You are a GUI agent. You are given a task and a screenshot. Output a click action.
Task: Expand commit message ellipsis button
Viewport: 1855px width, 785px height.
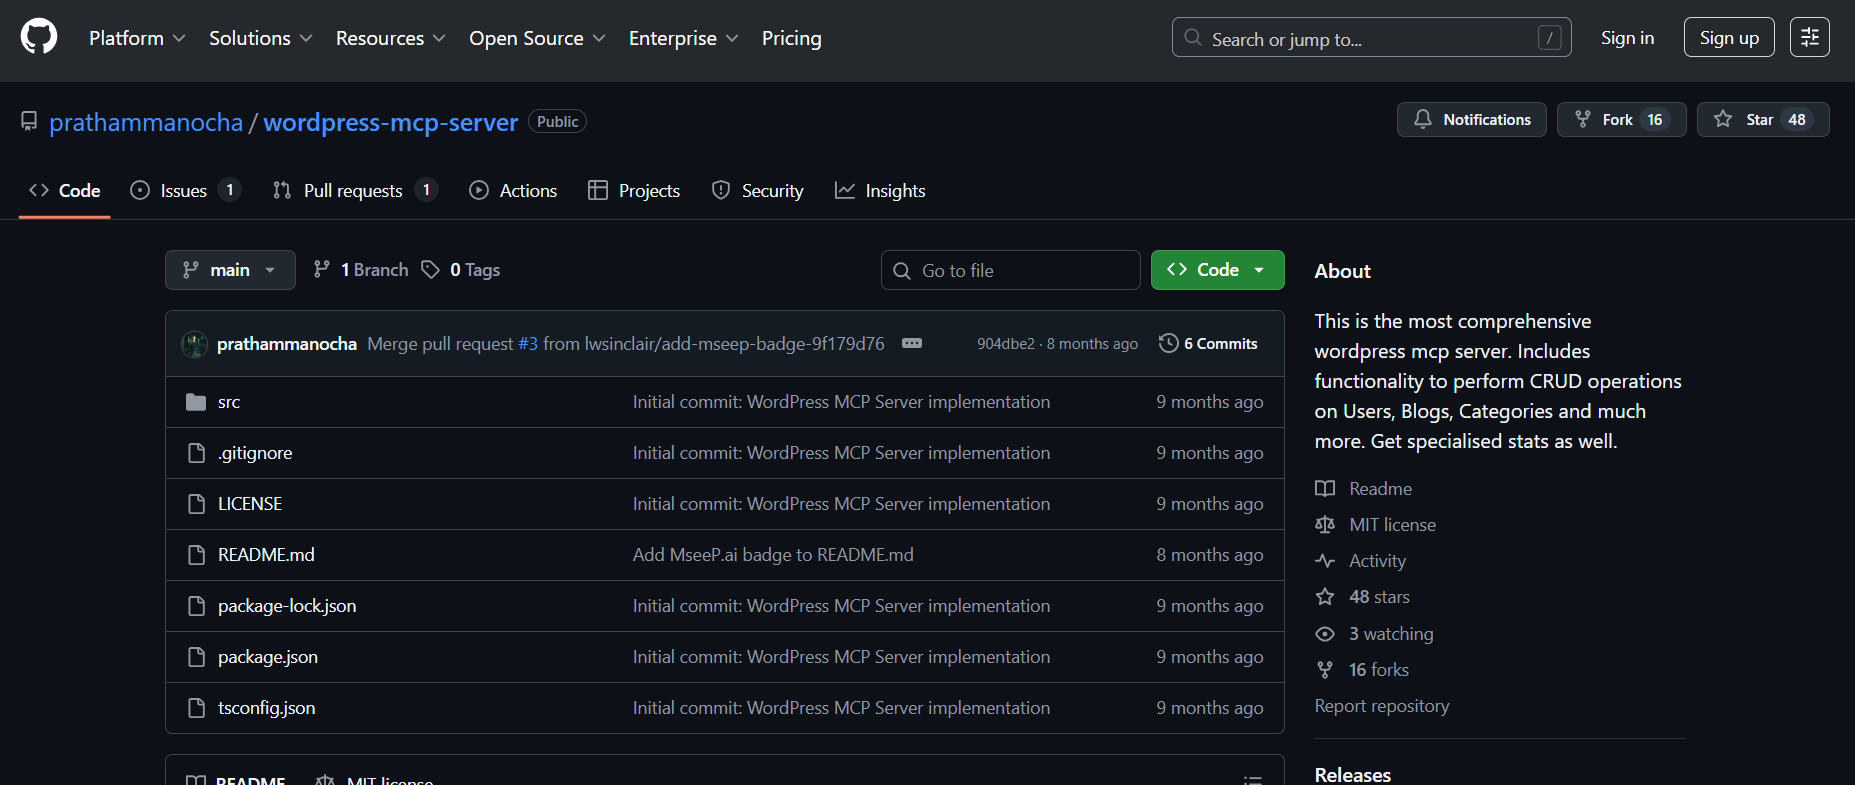[x=912, y=343]
